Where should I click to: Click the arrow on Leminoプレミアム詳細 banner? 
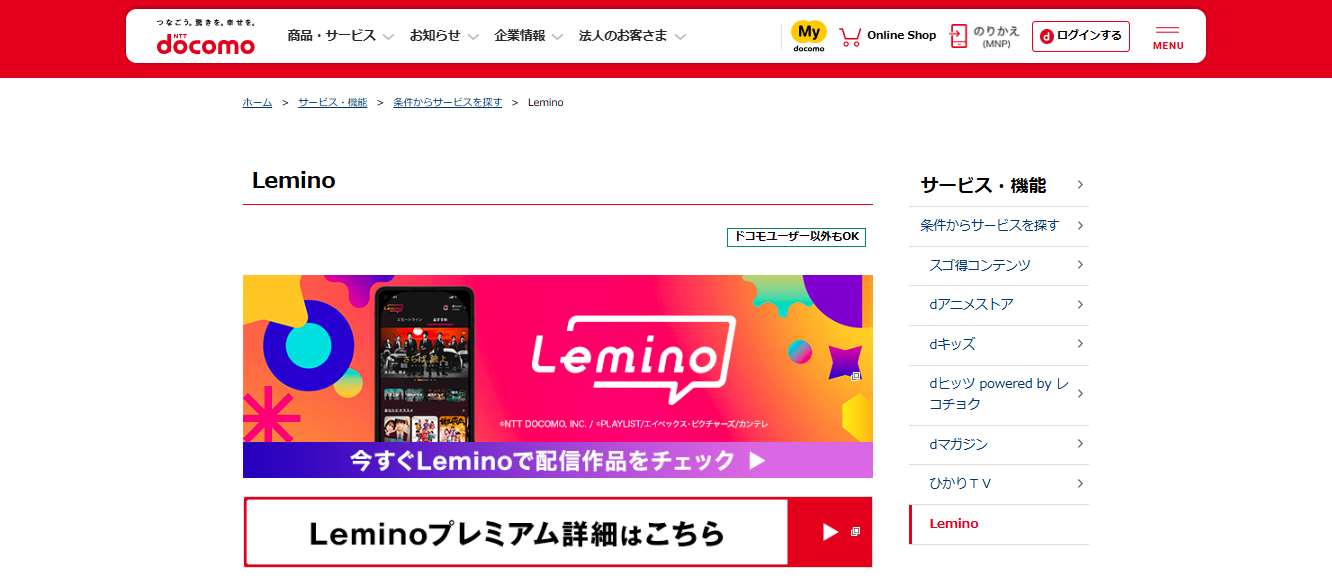pyautogui.click(x=830, y=532)
